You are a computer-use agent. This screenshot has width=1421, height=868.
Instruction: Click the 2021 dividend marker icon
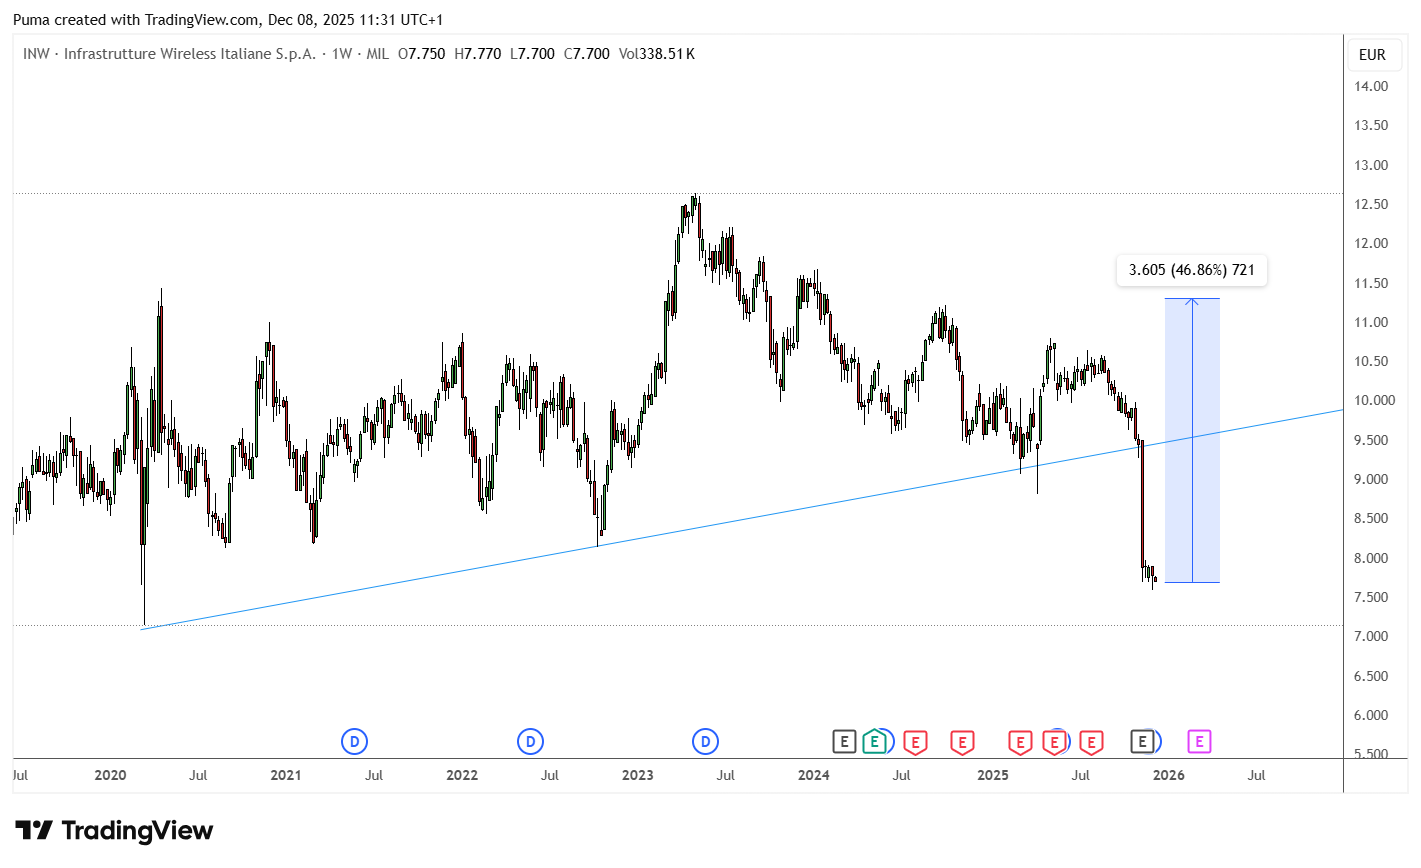[354, 742]
